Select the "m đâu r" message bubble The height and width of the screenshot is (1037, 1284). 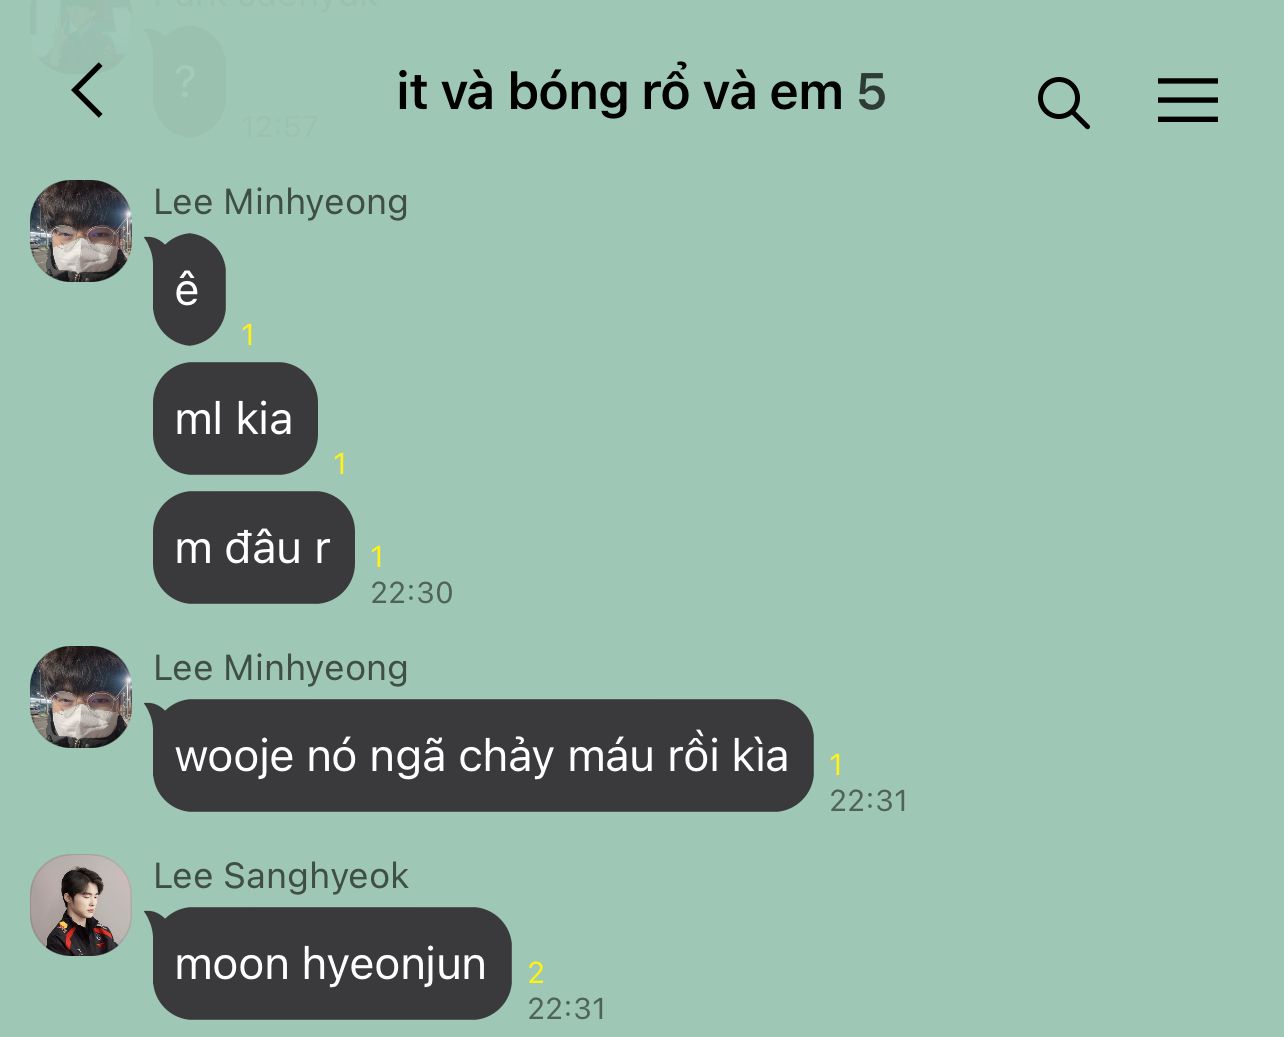(x=254, y=547)
